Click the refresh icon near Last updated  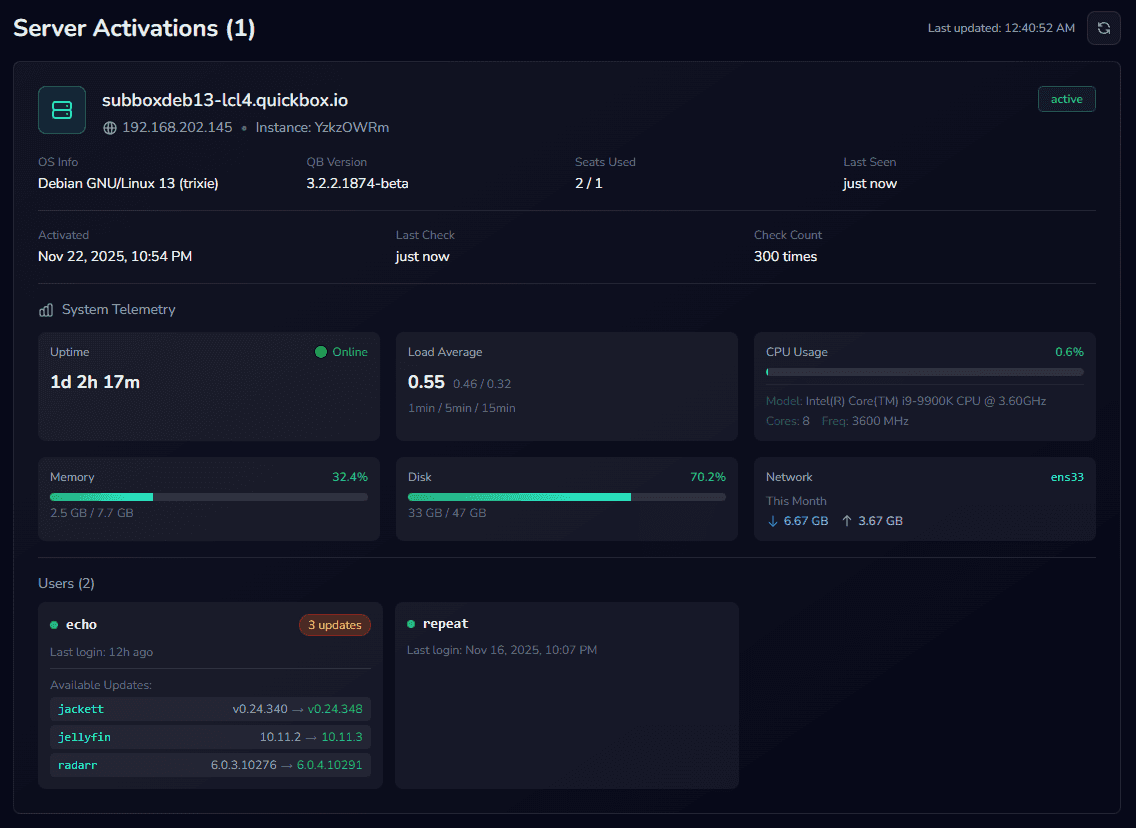pos(1104,28)
